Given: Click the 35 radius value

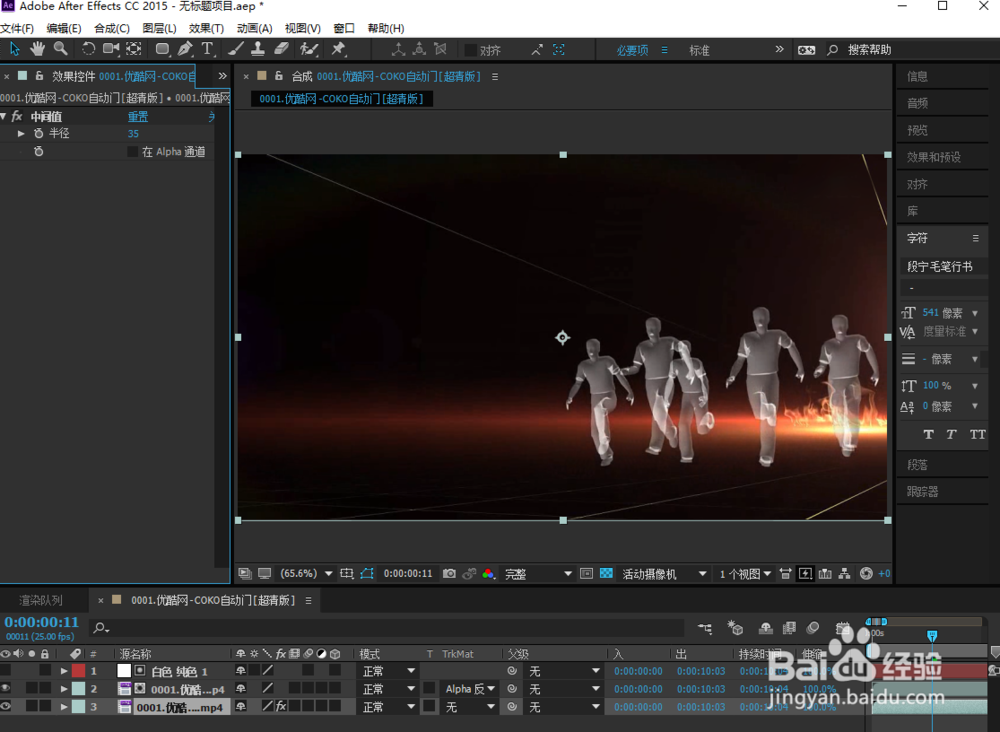Looking at the screenshot, I should [x=133, y=133].
